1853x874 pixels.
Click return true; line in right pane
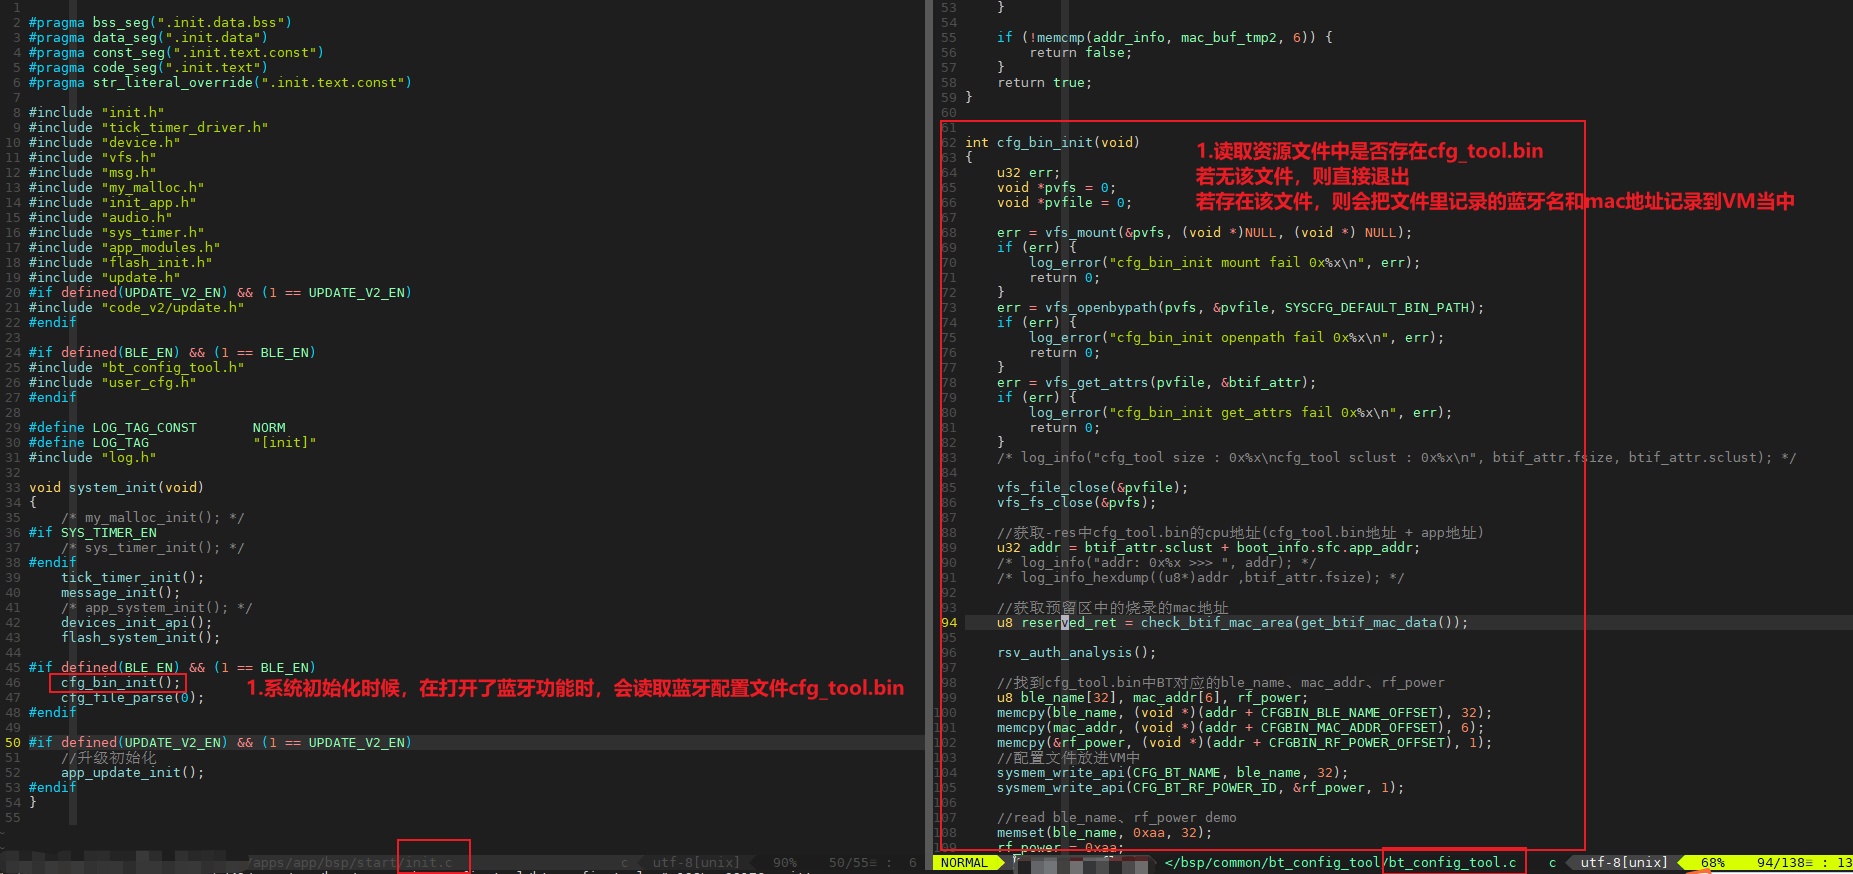(1044, 82)
